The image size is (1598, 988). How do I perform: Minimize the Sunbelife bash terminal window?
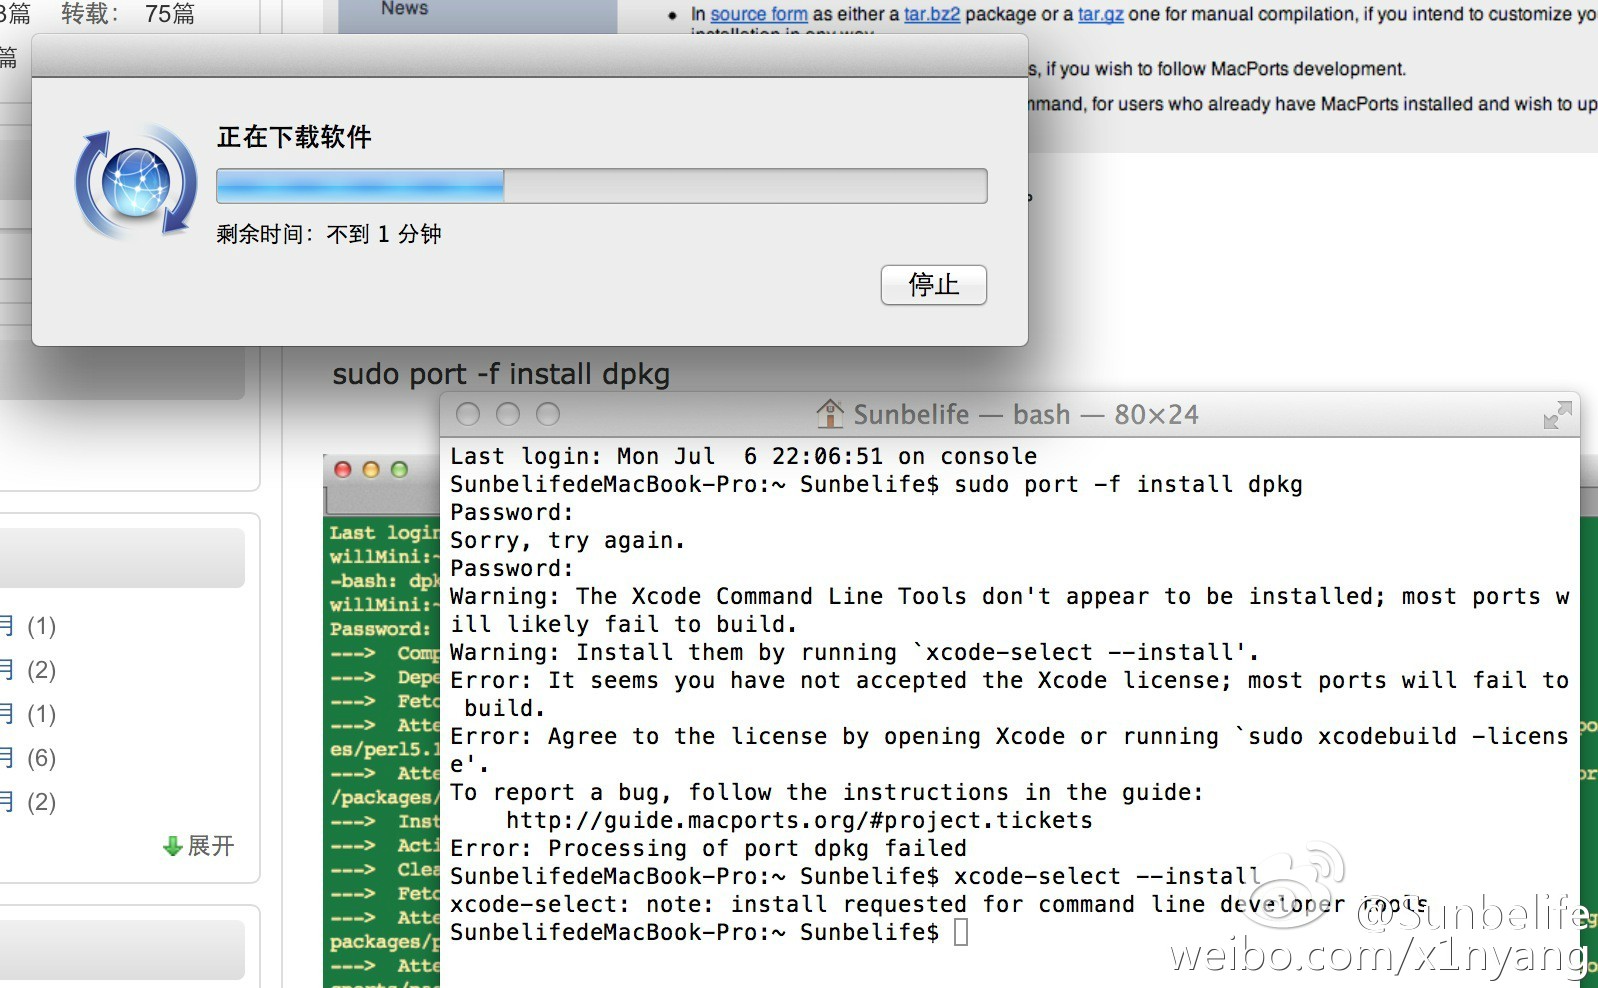coord(508,414)
